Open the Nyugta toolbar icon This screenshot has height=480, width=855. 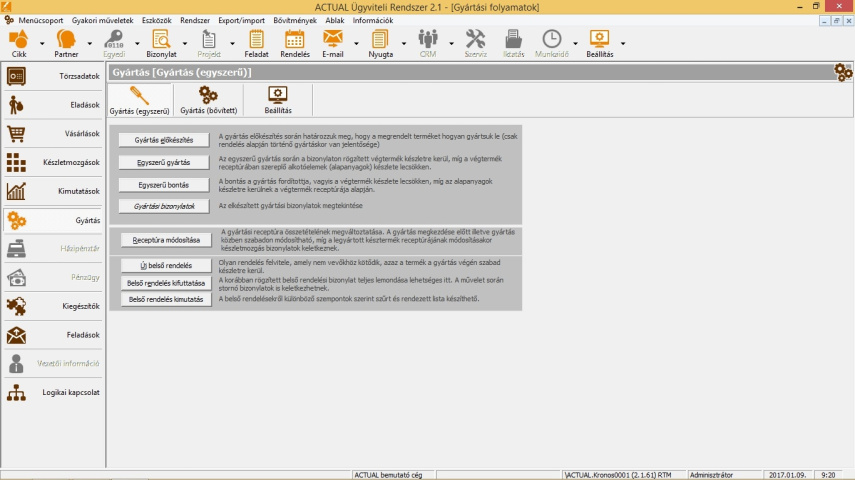click(380, 40)
